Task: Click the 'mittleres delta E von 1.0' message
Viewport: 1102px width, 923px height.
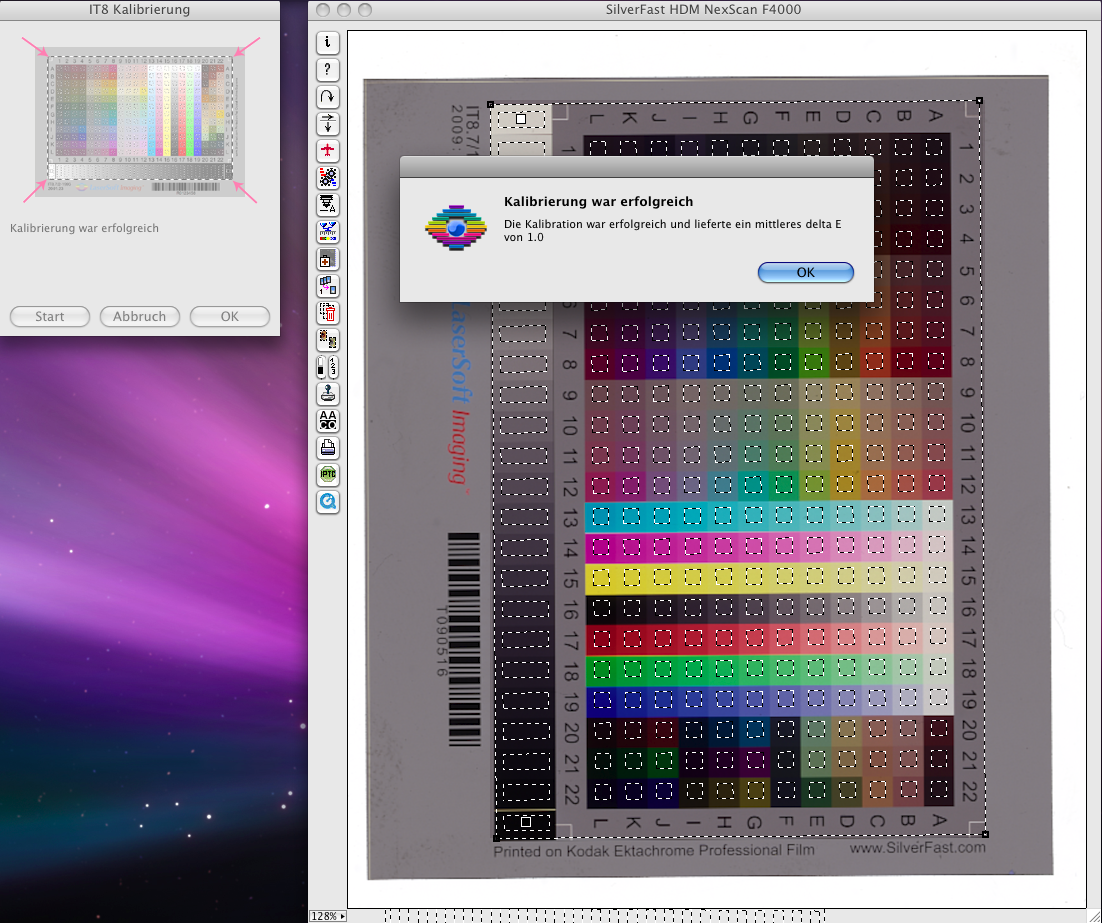Action: click(673, 231)
